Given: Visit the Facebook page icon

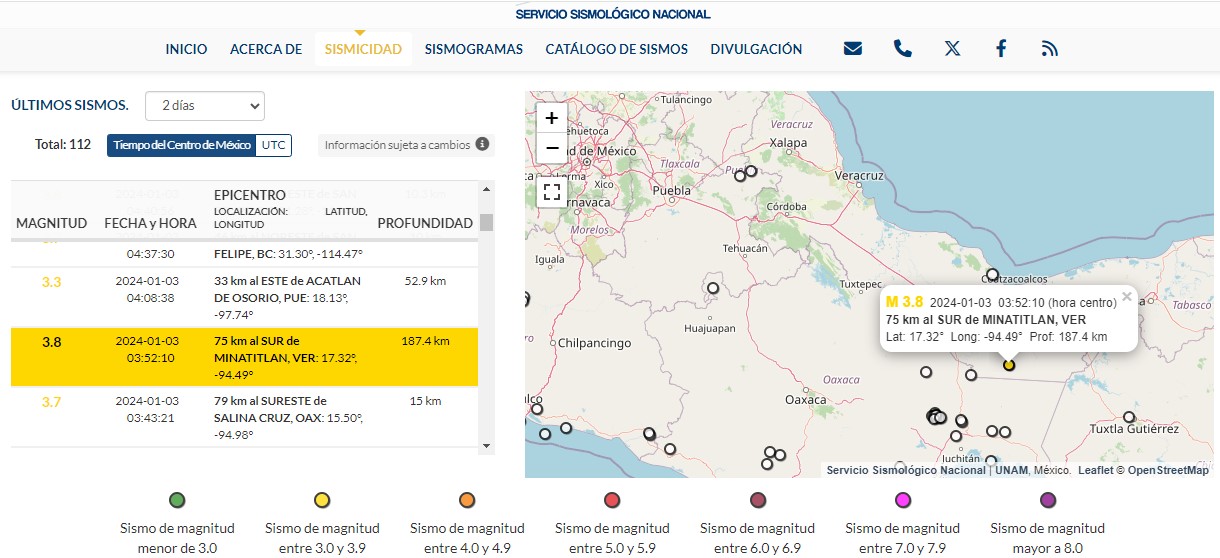Looking at the screenshot, I should tap(1001, 48).
